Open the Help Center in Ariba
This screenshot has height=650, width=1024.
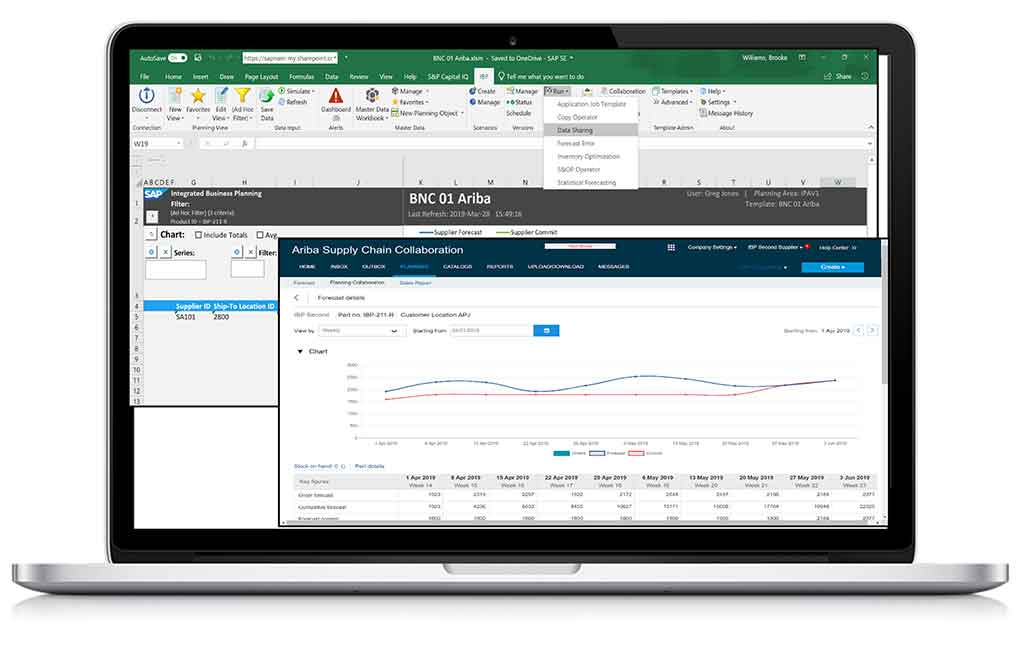coord(837,248)
